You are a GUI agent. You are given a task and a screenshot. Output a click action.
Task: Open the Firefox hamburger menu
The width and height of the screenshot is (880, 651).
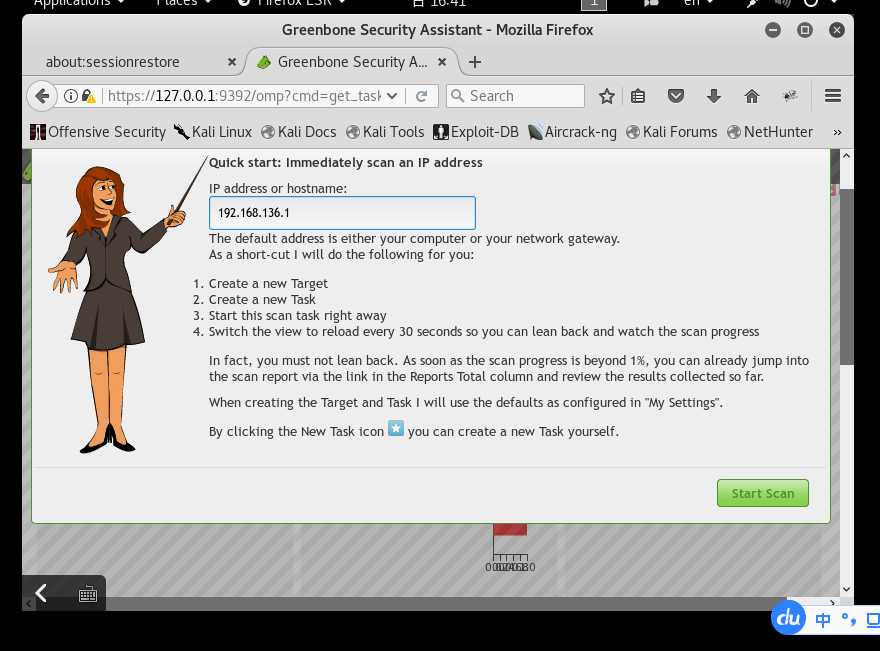coord(833,96)
